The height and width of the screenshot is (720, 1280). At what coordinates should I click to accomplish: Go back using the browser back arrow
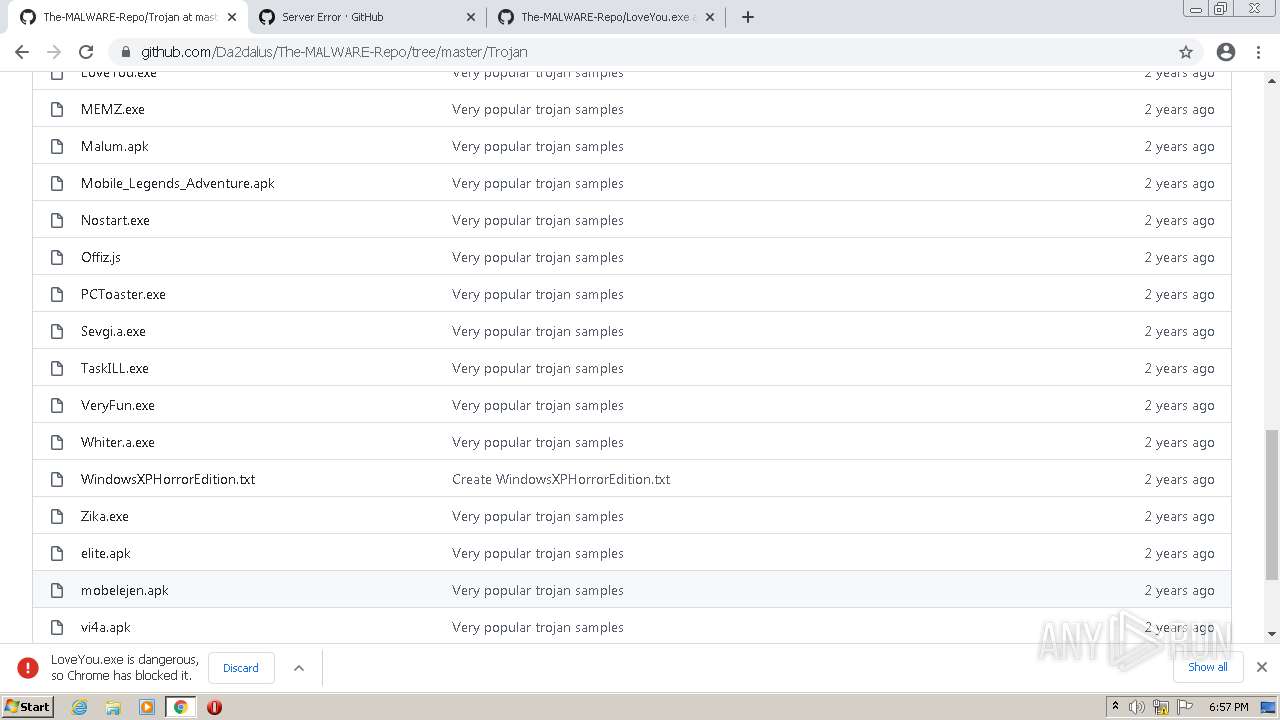coord(22,52)
